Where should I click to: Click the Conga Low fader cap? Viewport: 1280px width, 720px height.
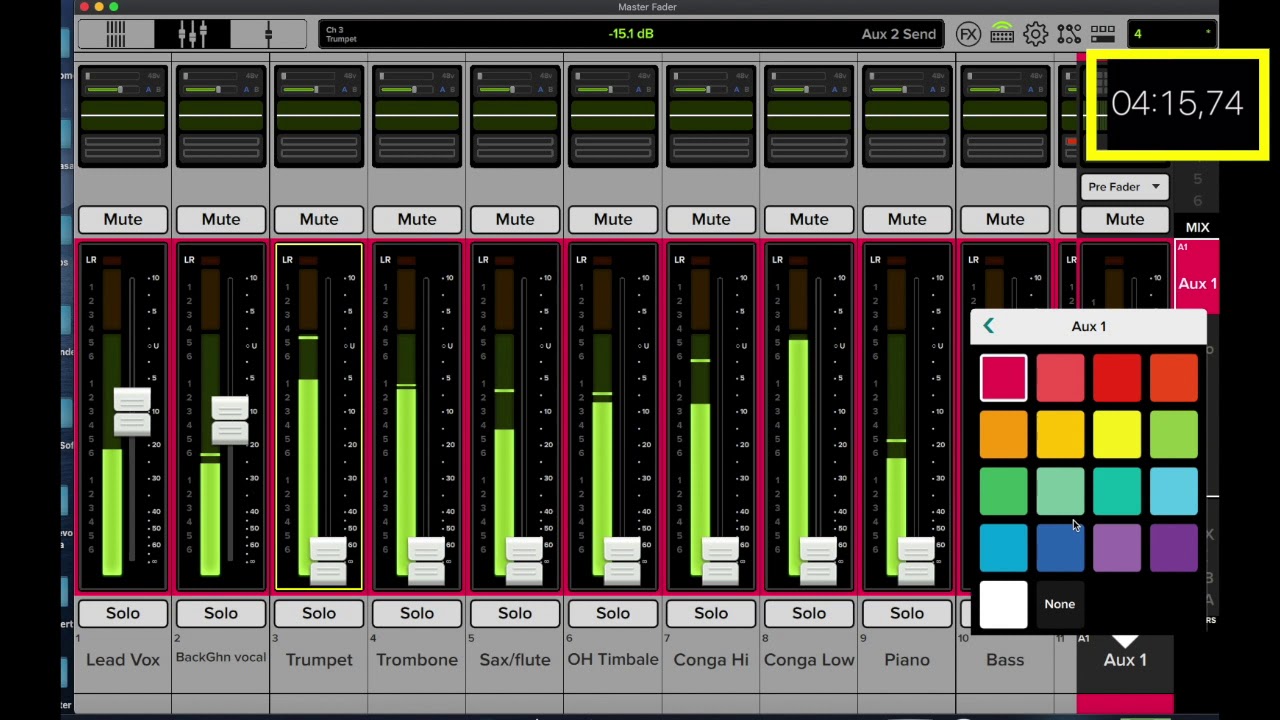pyautogui.click(x=818, y=560)
